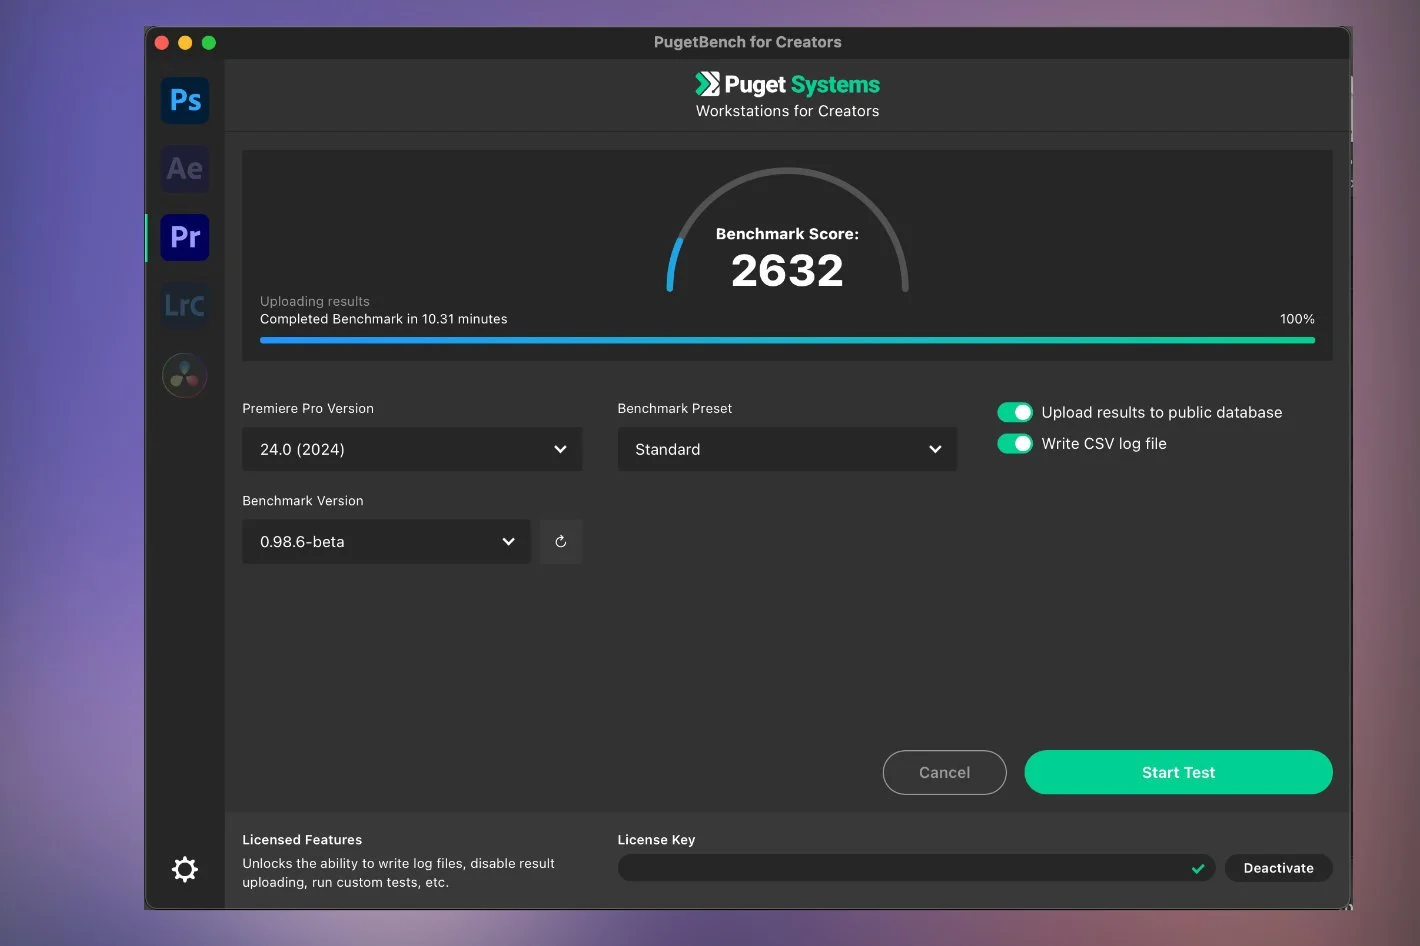
Task: Click the 2632 benchmark score value
Action: [787, 270]
